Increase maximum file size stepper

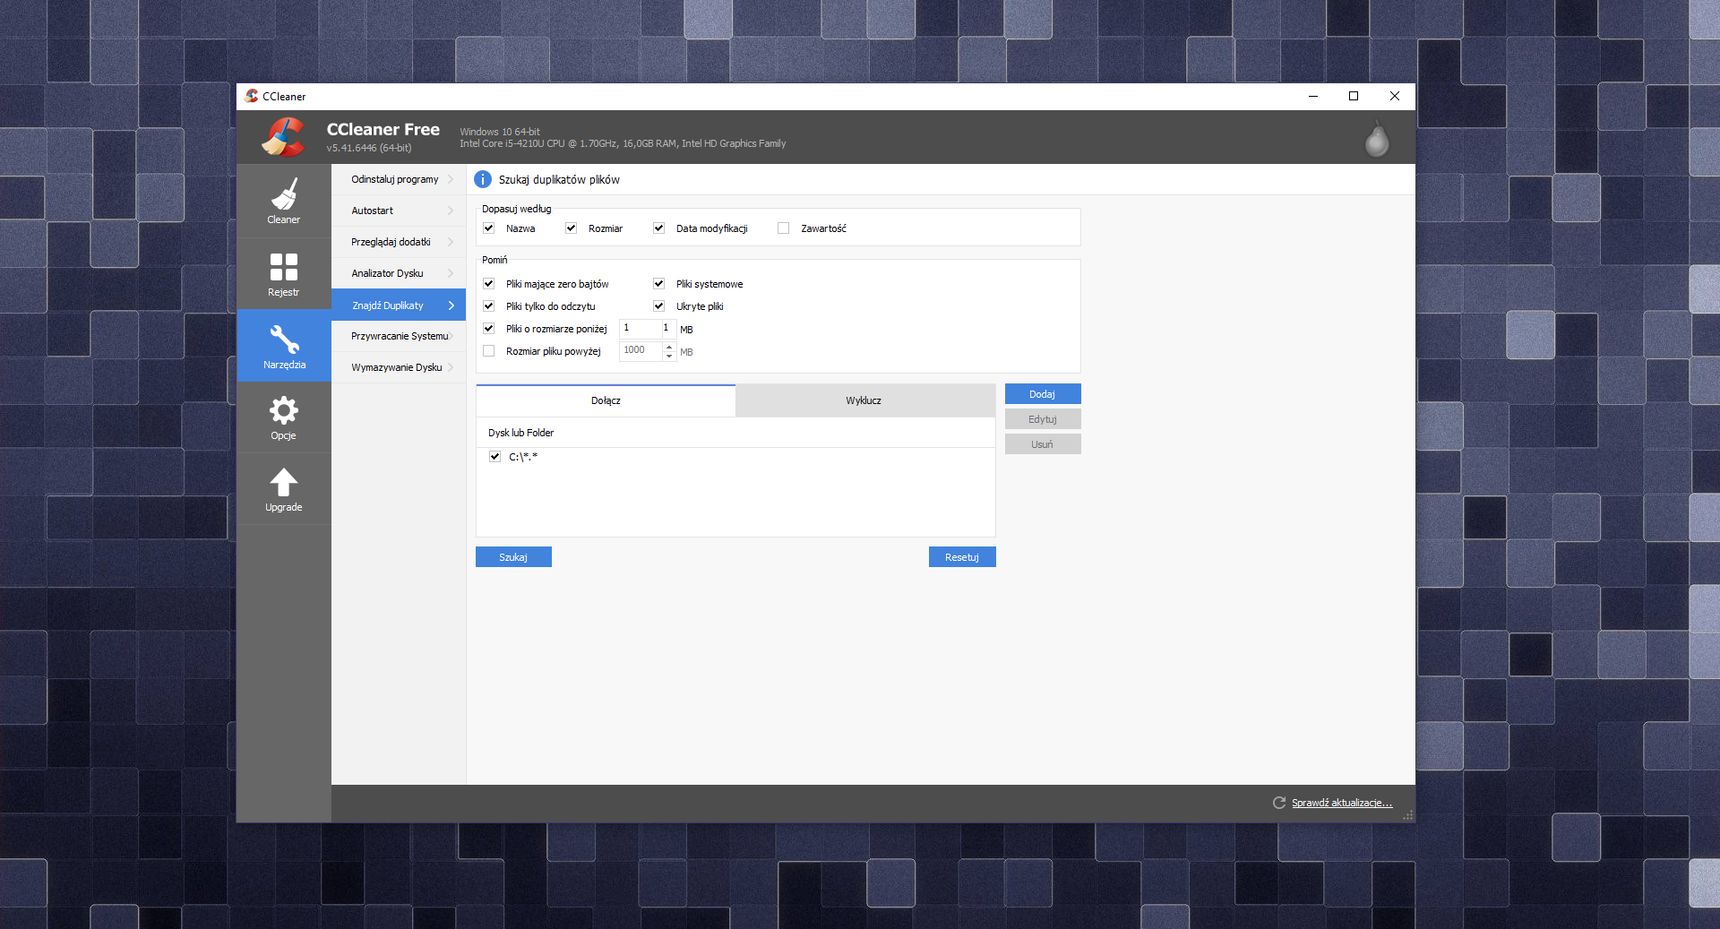tap(669, 346)
